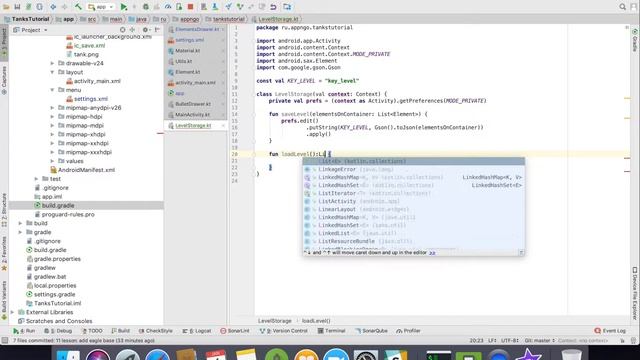The width and height of the screenshot is (640, 360).
Task: Switch to the MainActivity.kt tab
Action: click(196, 115)
